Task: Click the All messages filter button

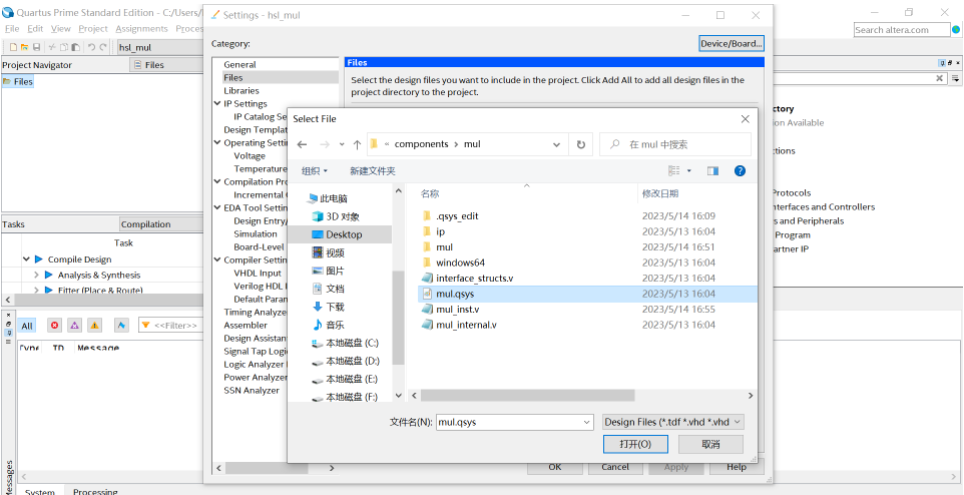Action: click(x=27, y=325)
